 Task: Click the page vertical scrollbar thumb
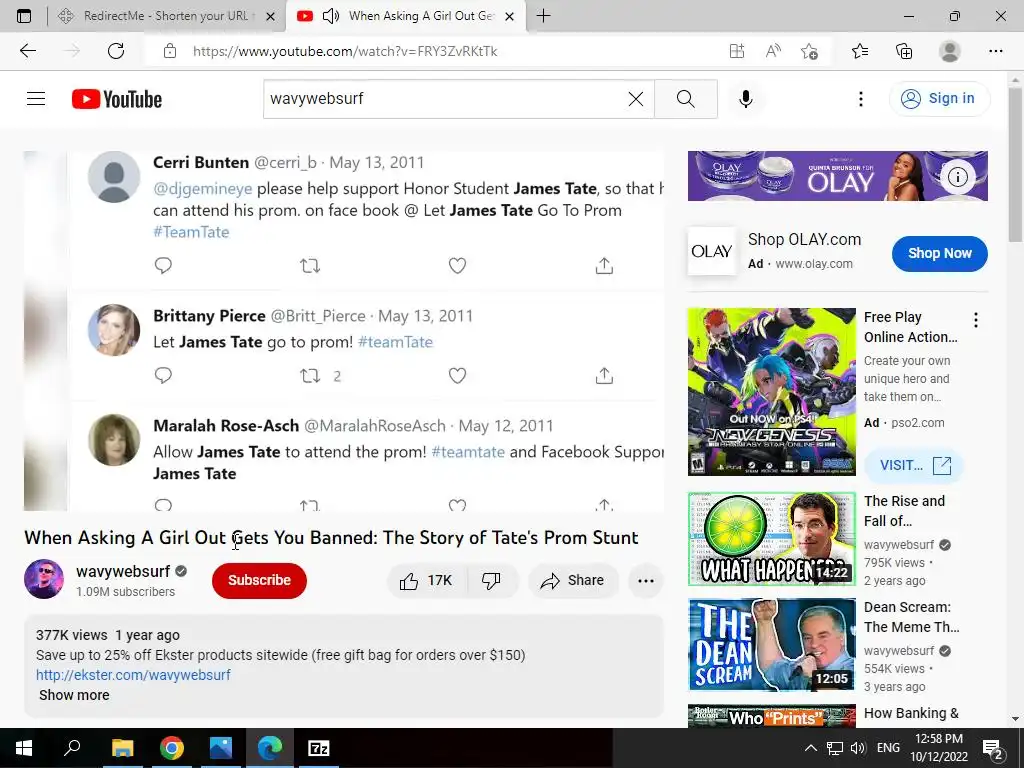pos(1015,165)
